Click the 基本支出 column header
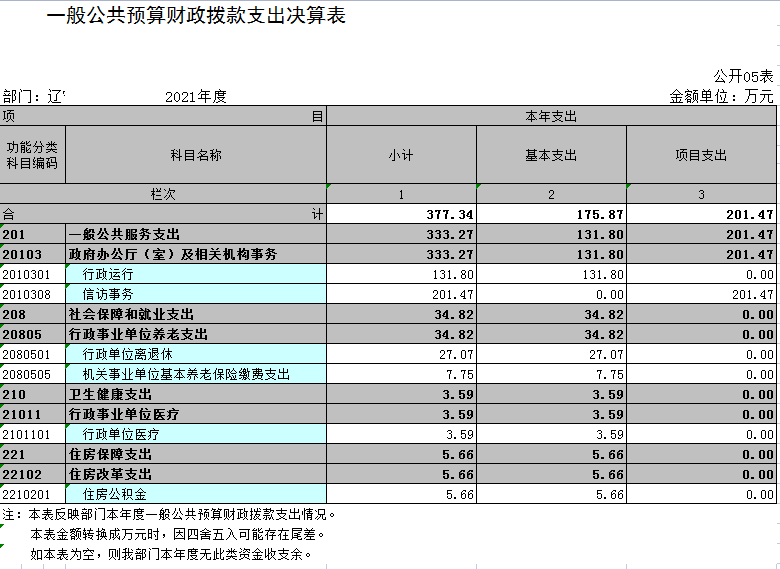780x569 pixels. point(551,155)
